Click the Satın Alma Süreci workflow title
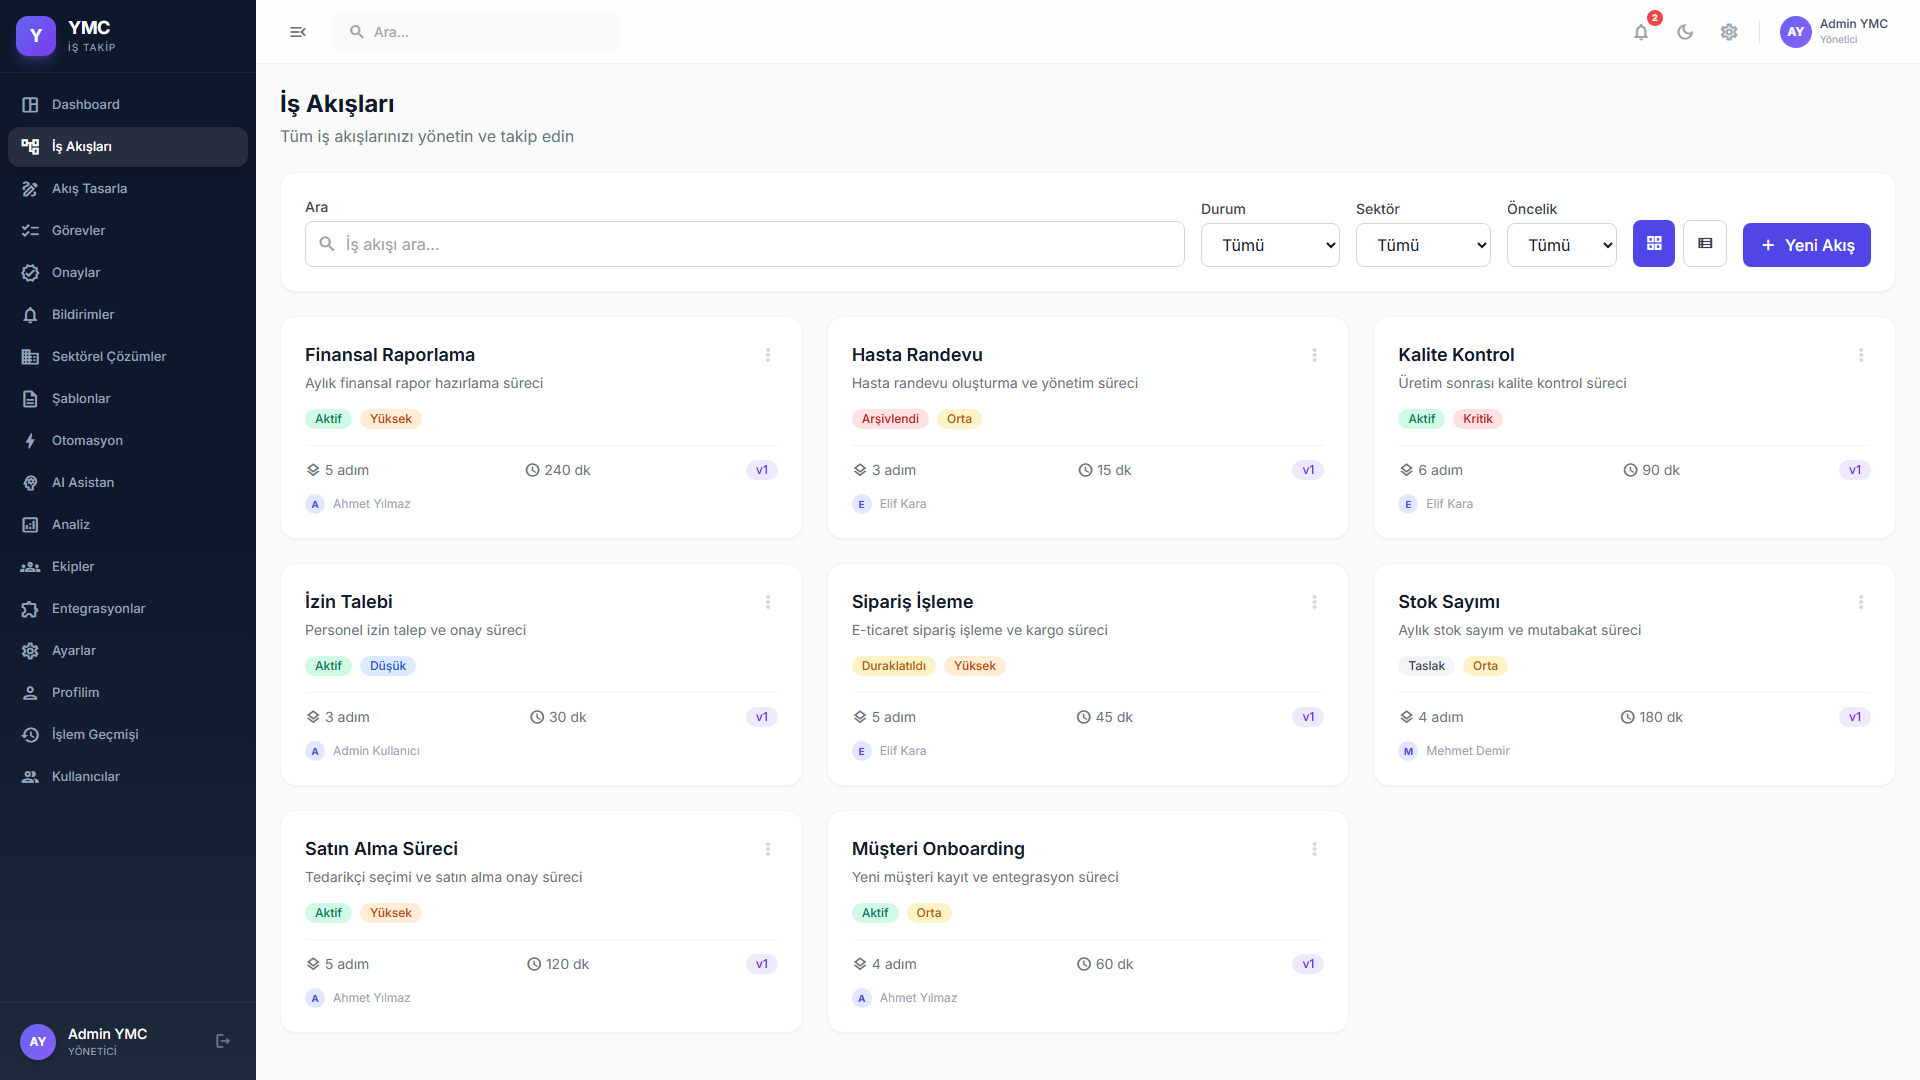 381,849
